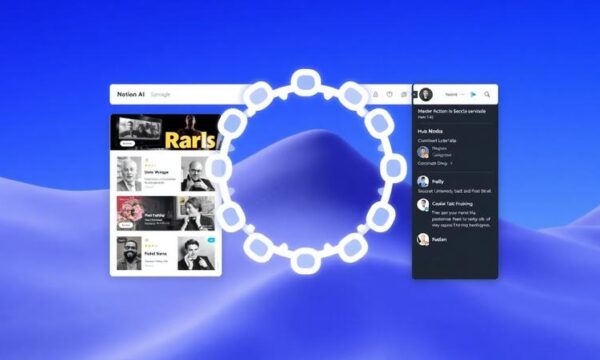Open the bottom-right young man's portrait

tap(196, 253)
